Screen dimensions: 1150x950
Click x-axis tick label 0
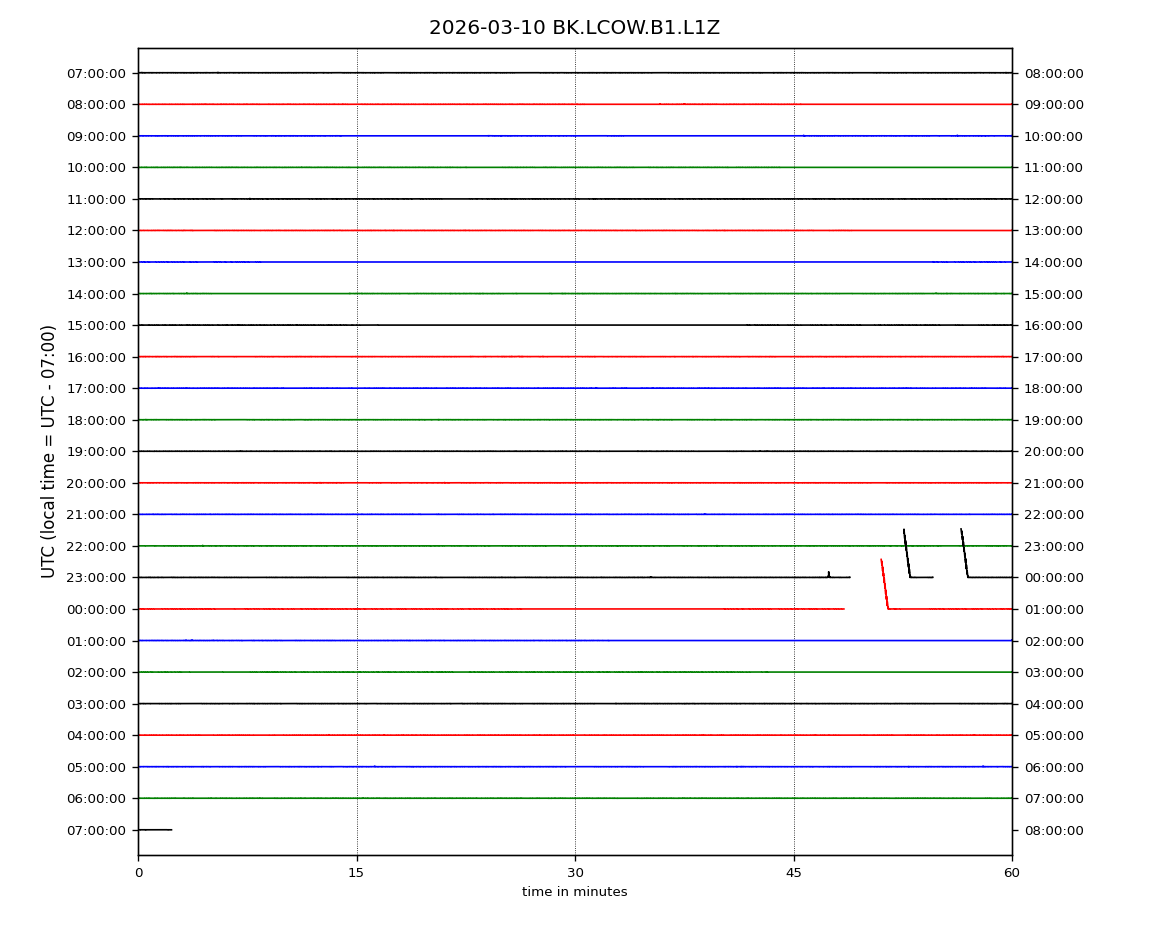(x=138, y=873)
